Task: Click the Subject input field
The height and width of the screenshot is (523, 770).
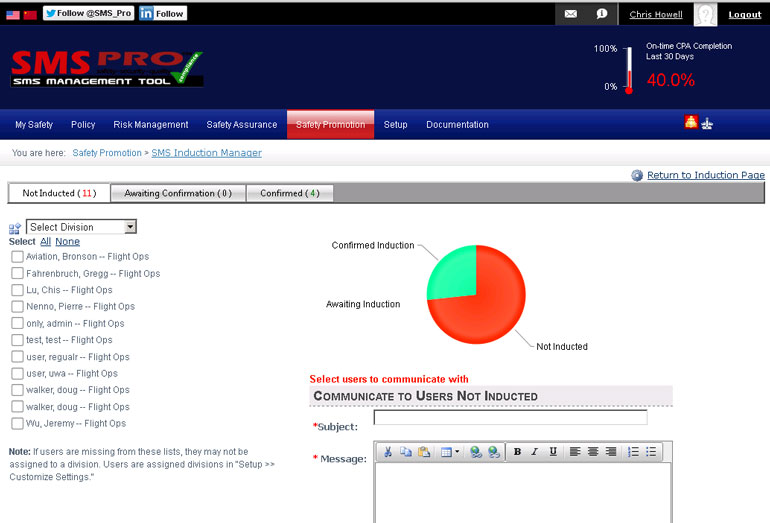Action: tap(510, 418)
